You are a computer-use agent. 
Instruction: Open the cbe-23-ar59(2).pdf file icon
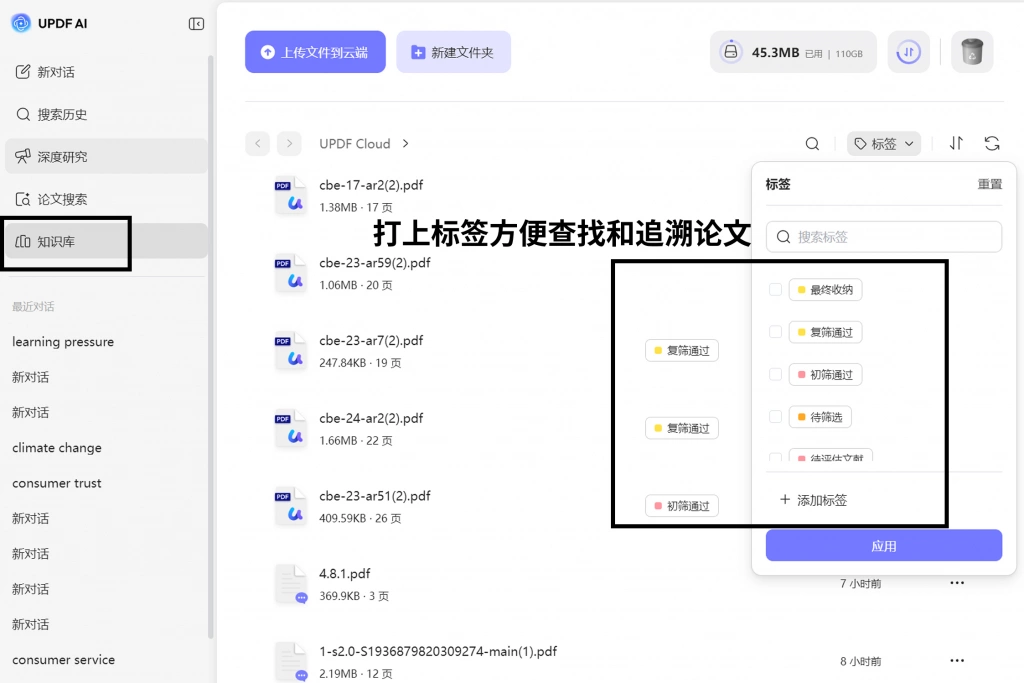[x=291, y=273]
